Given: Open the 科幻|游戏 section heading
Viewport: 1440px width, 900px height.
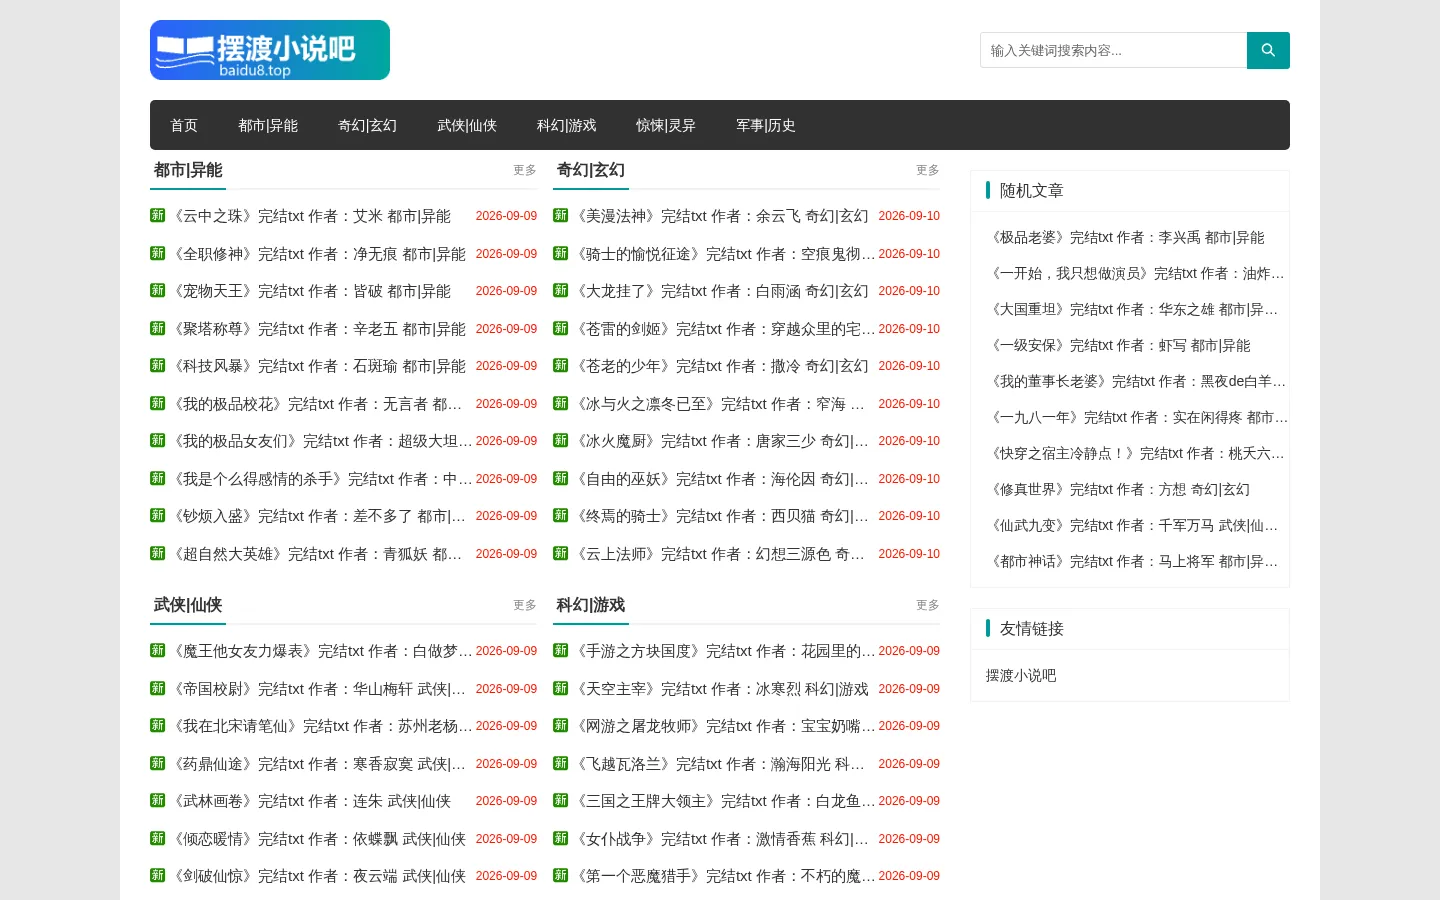Looking at the screenshot, I should [x=591, y=606].
